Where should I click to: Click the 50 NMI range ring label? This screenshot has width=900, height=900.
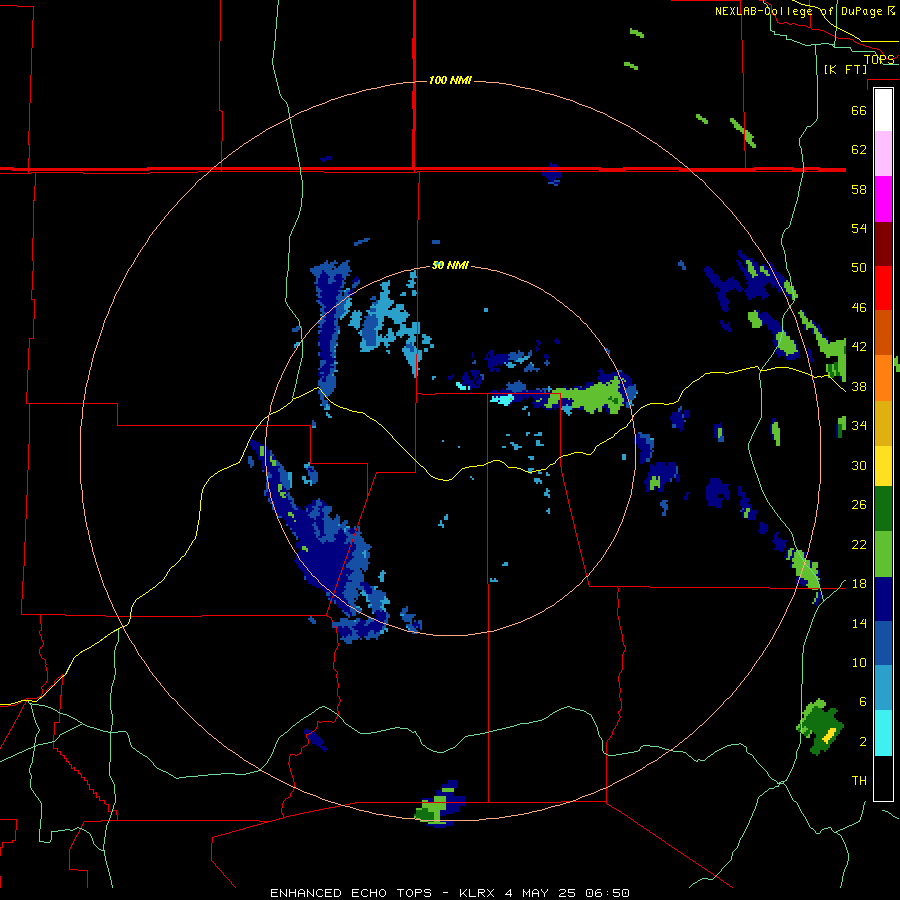[450, 265]
